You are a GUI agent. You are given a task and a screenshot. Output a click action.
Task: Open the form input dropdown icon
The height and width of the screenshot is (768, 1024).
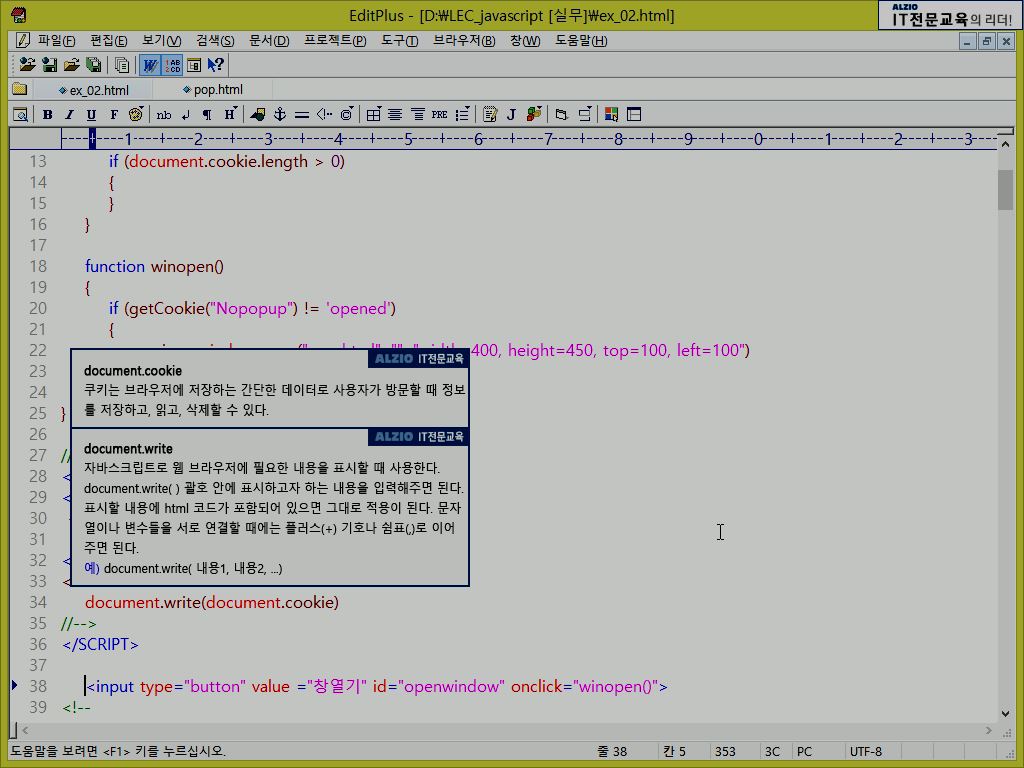point(584,114)
